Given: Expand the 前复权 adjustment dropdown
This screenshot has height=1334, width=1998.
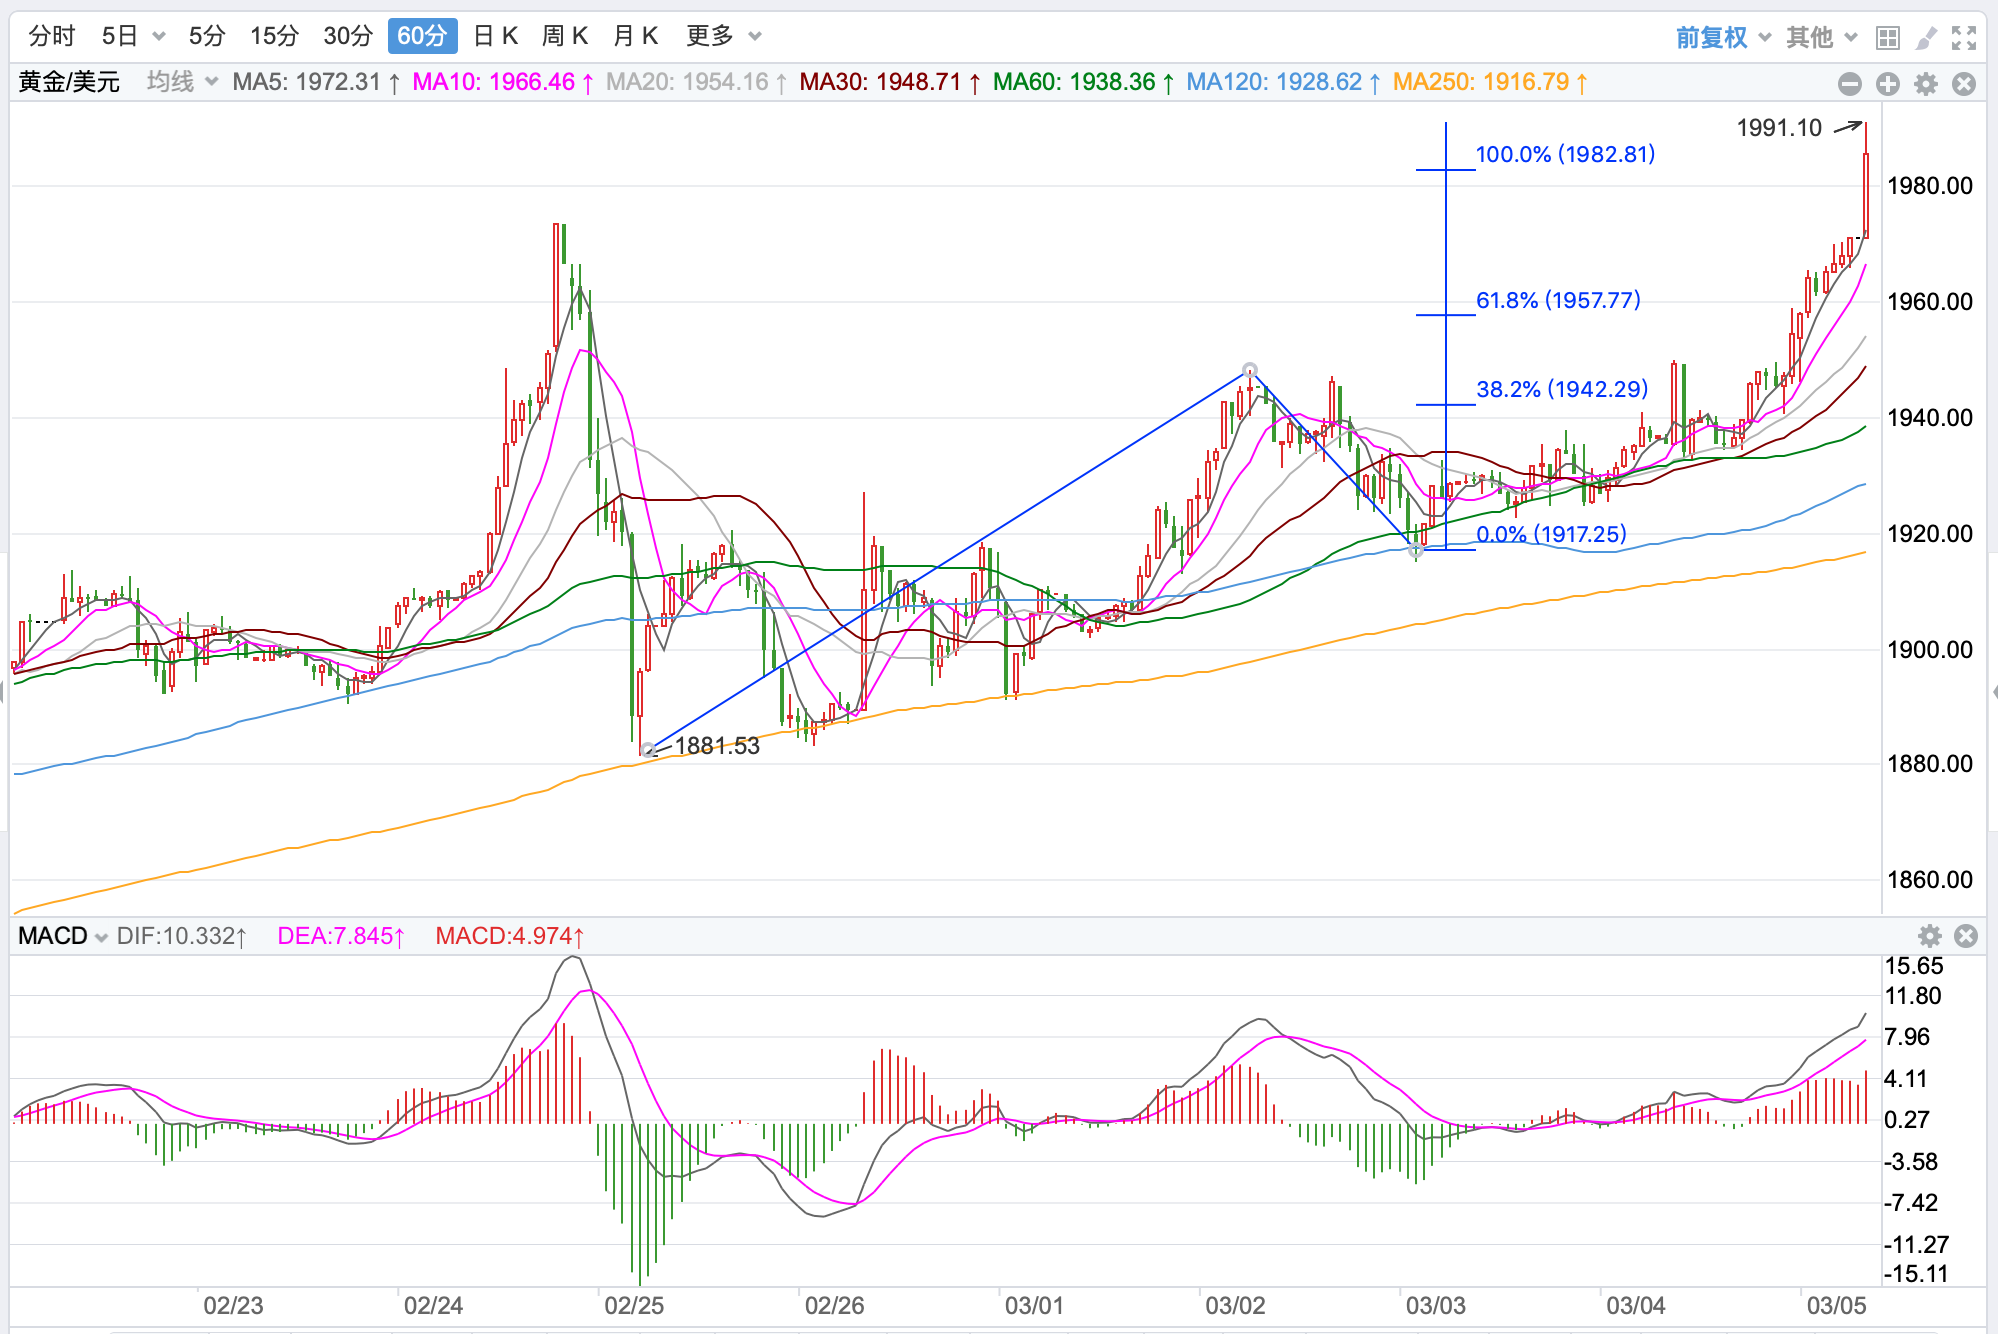Looking at the screenshot, I should (x=1723, y=38).
